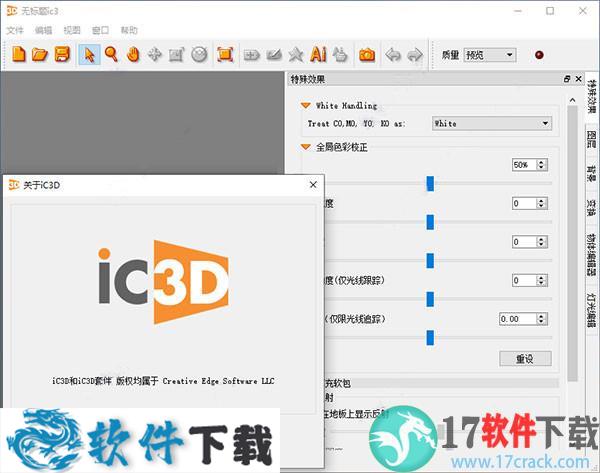Screen dimensions: 600x473
Task: Open the 编辑 menu
Action: pos(43,30)
